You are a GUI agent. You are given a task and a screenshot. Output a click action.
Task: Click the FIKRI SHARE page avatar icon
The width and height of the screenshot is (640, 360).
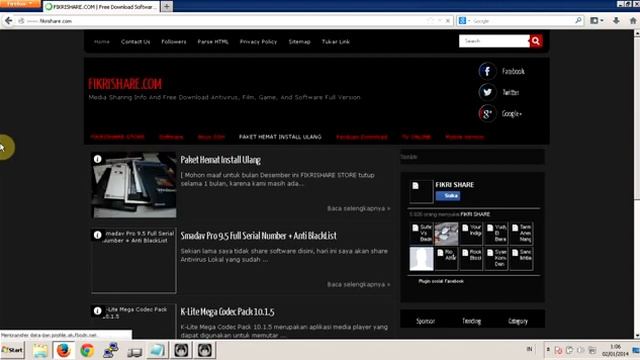pos(421,191)
